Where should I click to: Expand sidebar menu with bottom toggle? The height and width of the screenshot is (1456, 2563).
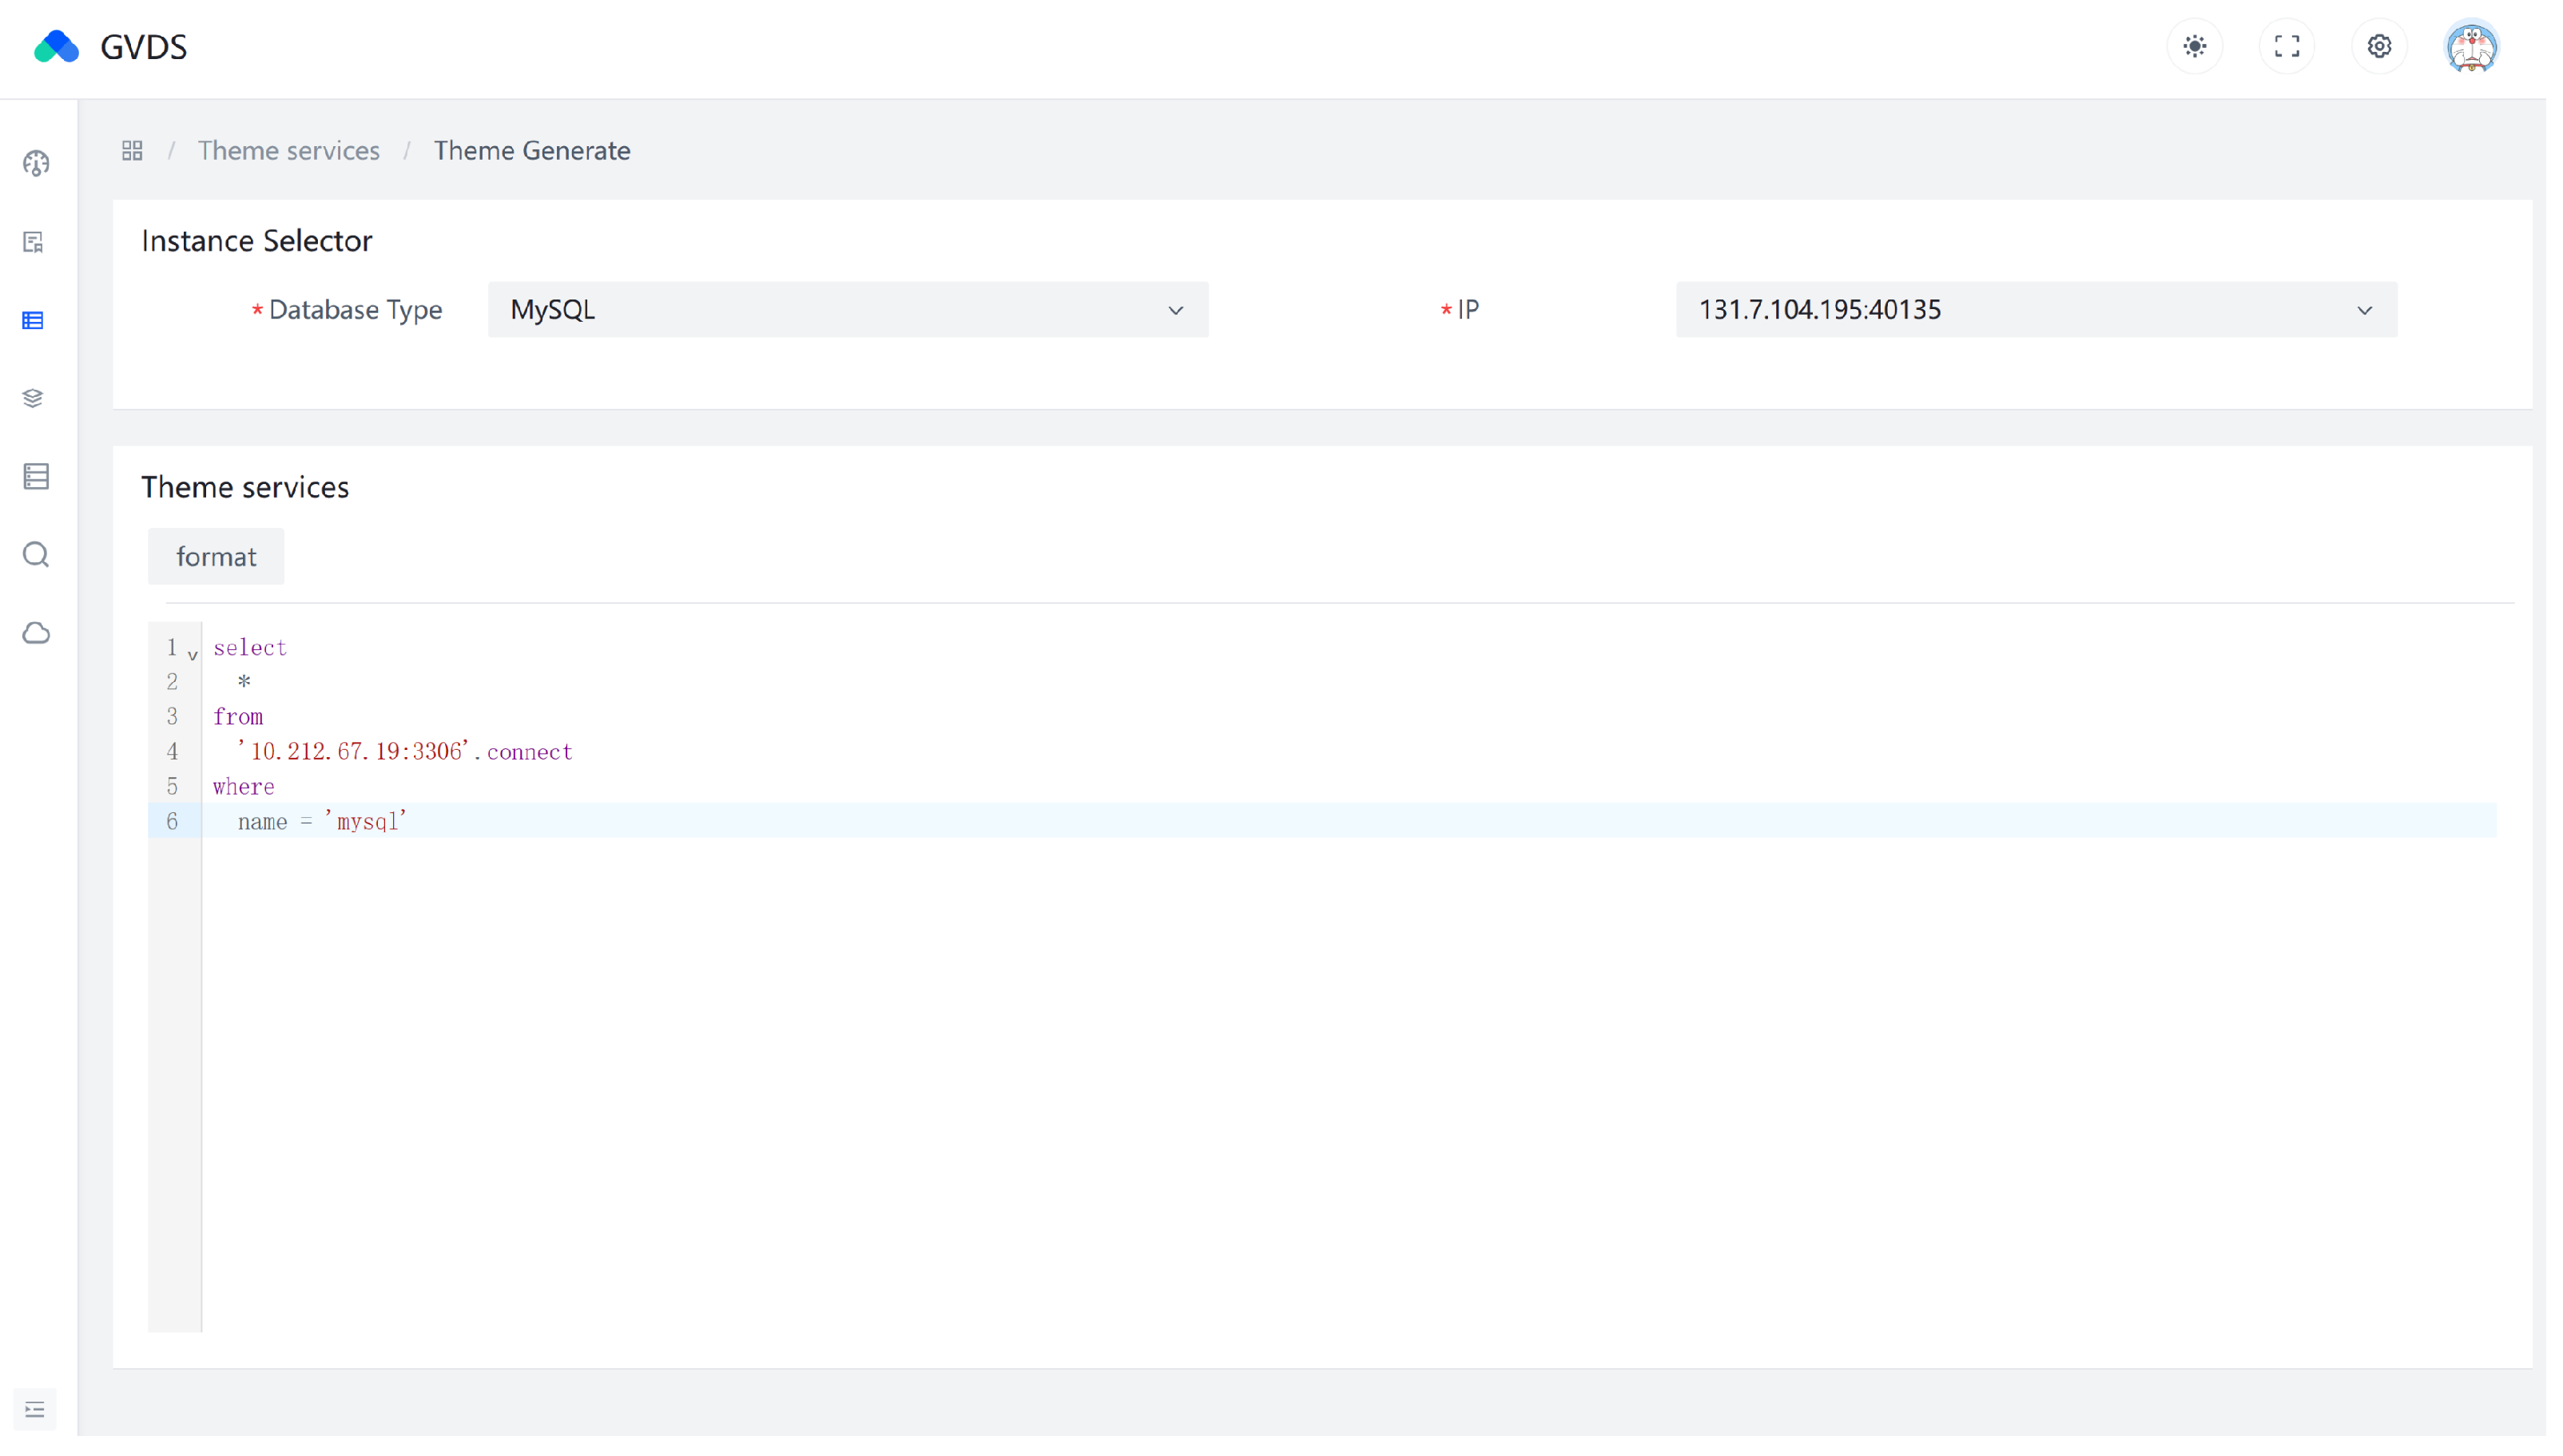[35, 1410]
